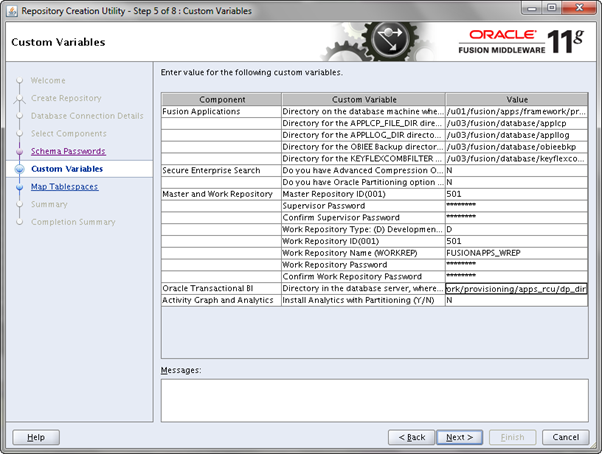Edit Install Analytics with Partitioning value N

tap(516, 300)
